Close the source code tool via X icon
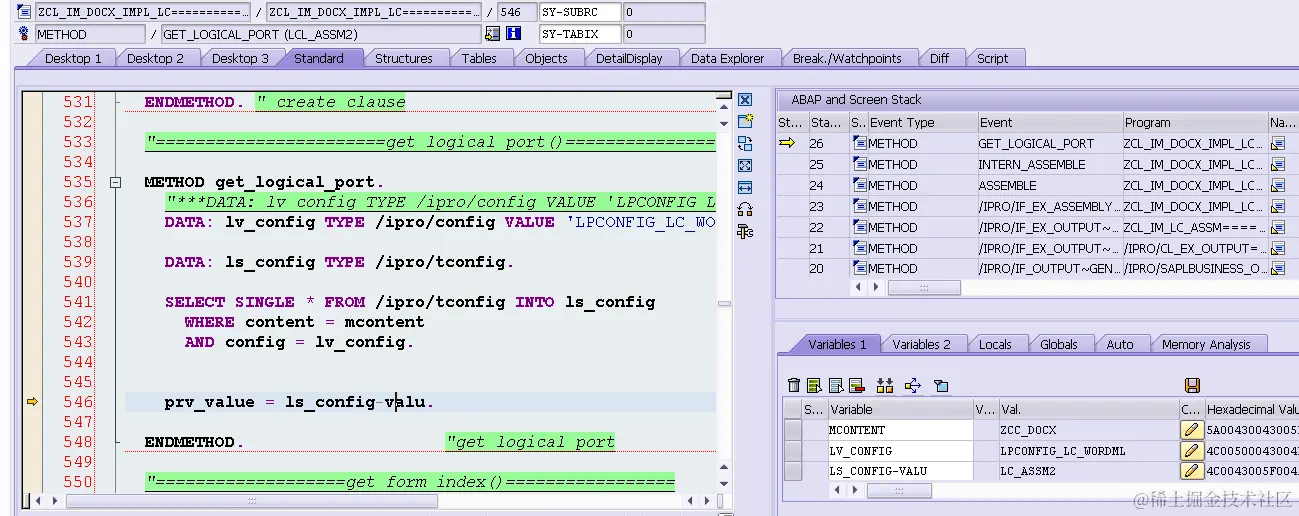 (745, 100)
